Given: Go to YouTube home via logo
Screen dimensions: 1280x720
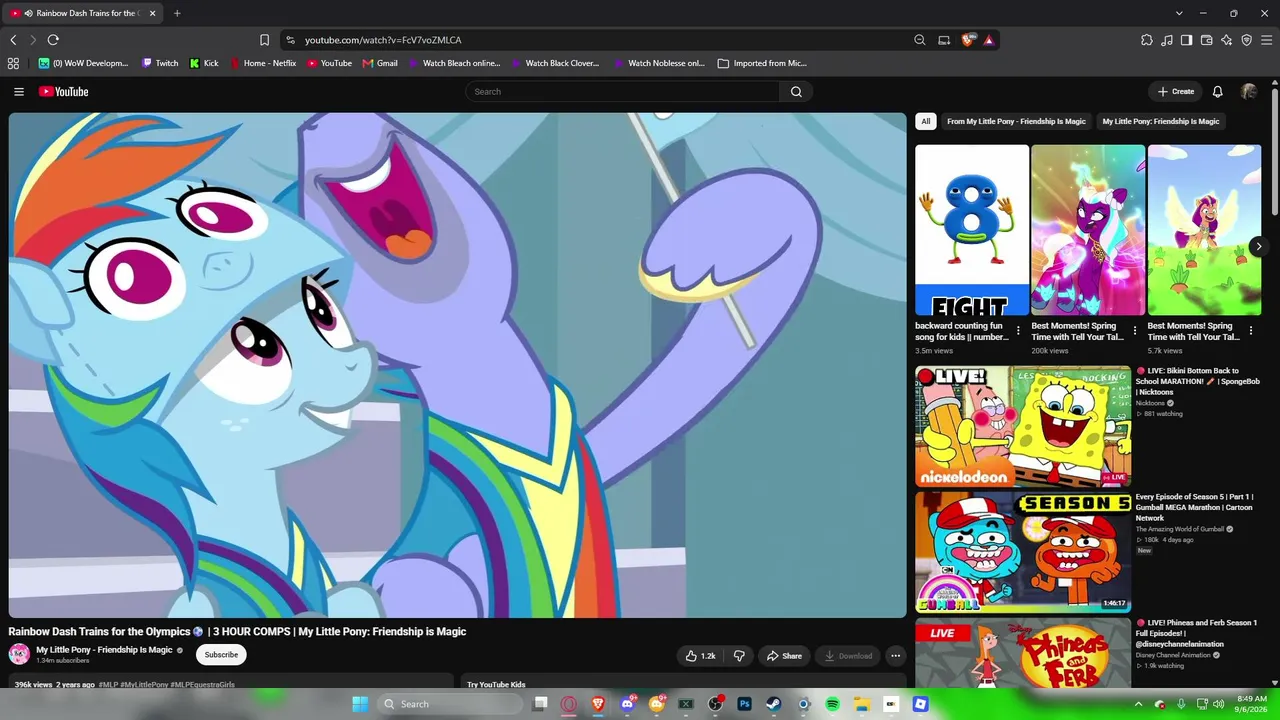Looking at the screenshot, I should coord(64,92).
